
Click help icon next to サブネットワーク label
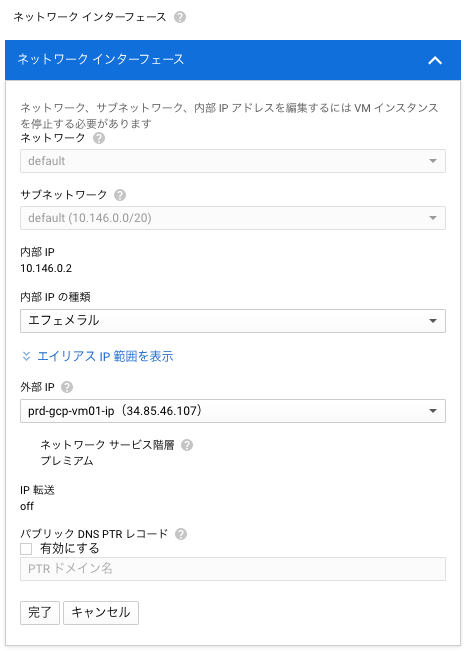tap(120, 195)
